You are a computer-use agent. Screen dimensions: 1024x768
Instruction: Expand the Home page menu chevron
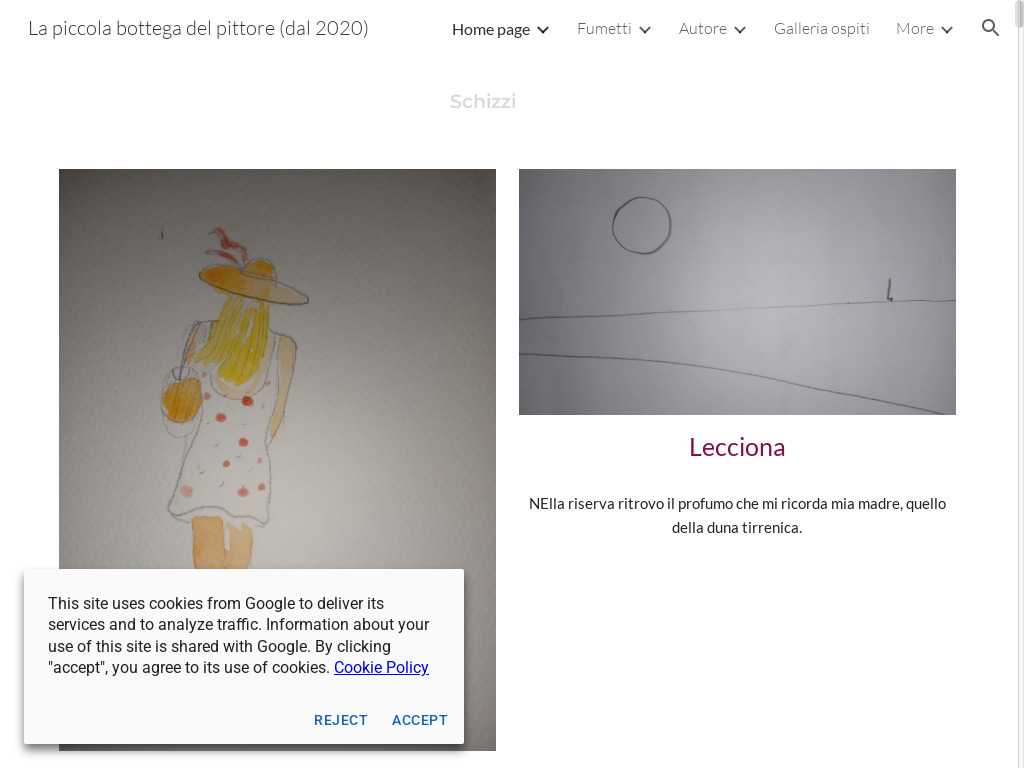point(543,30)
